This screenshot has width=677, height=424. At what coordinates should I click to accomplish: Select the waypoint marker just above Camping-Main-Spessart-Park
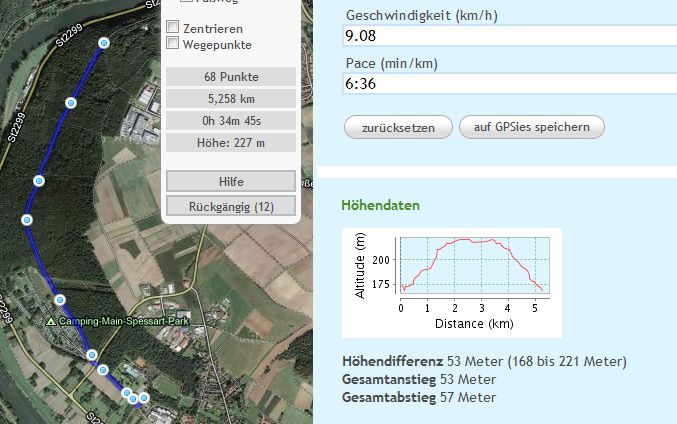[x=59, y=299]
